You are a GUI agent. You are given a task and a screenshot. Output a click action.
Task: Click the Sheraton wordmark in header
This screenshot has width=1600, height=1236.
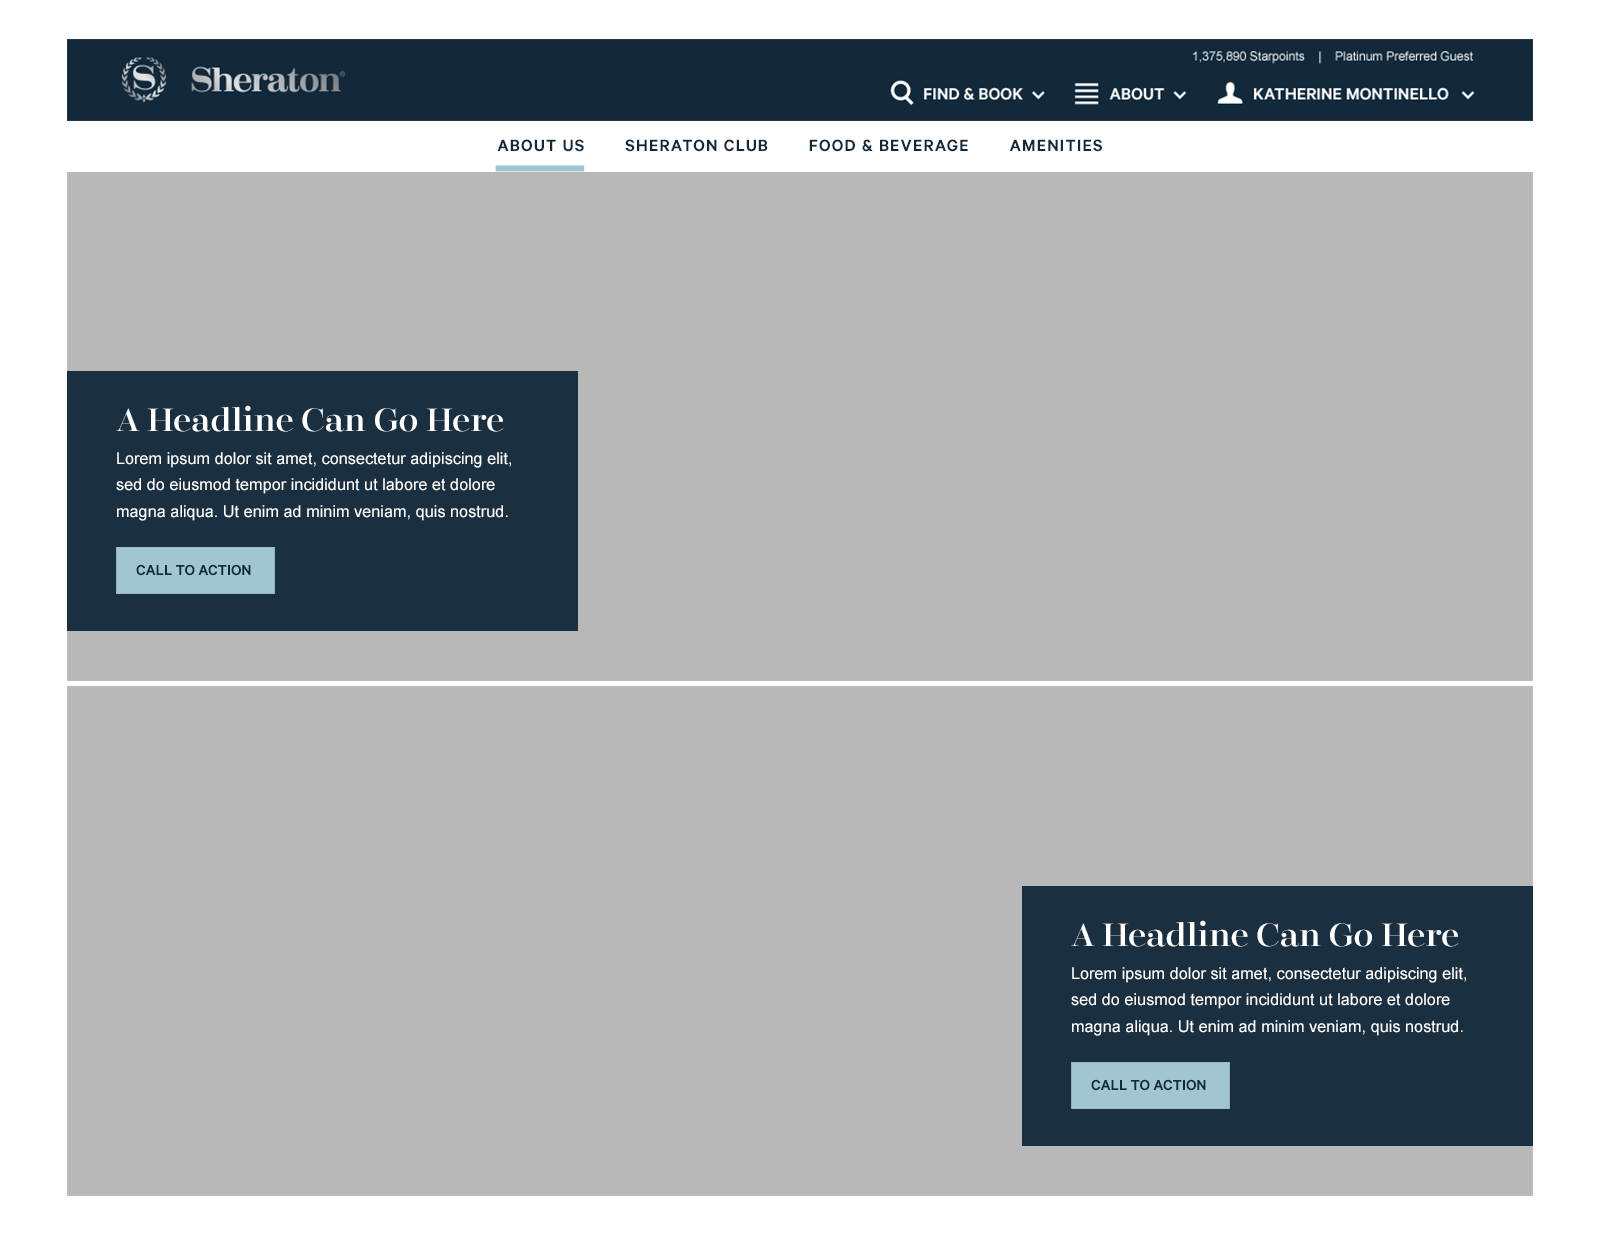point(267,80)
